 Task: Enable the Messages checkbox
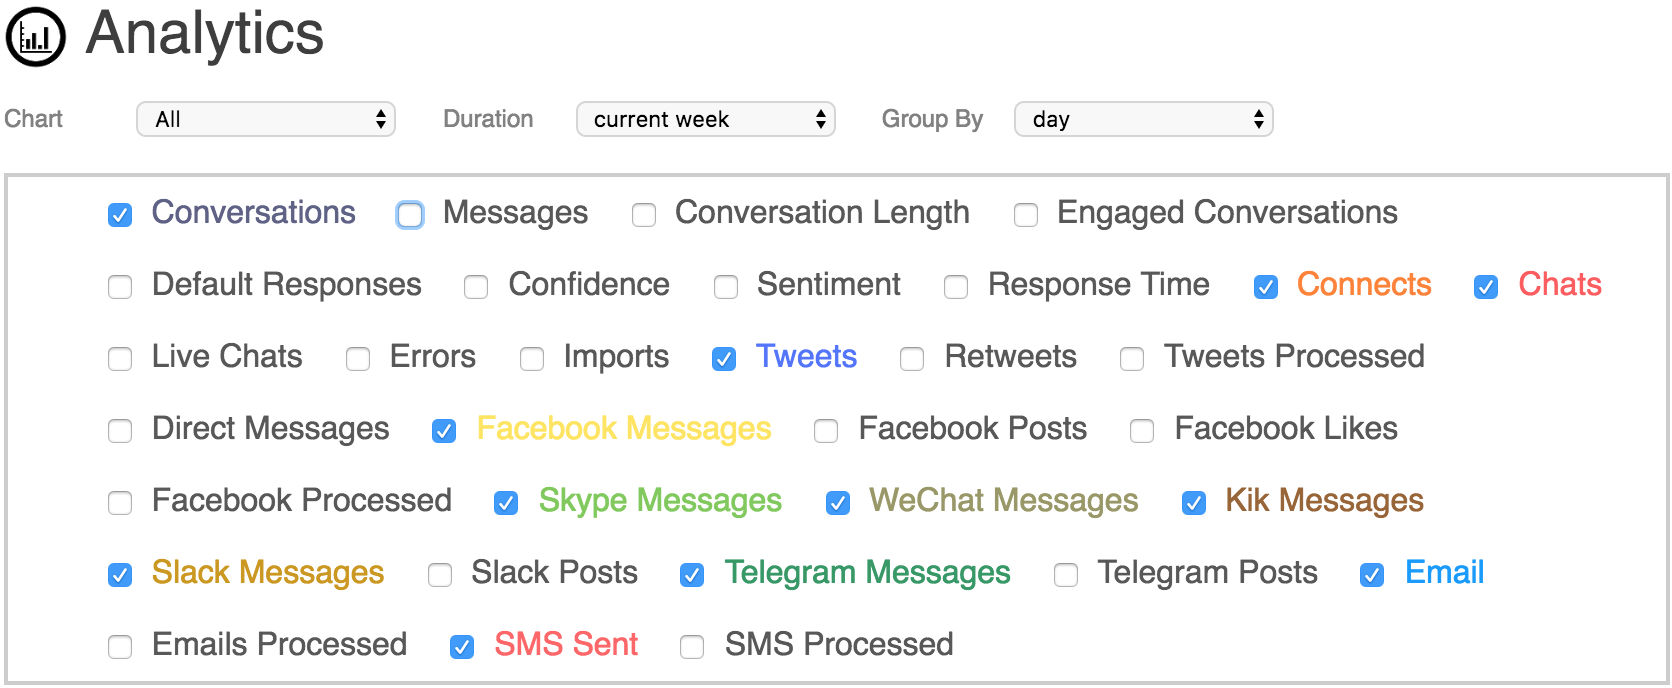(x=410, y=215)
